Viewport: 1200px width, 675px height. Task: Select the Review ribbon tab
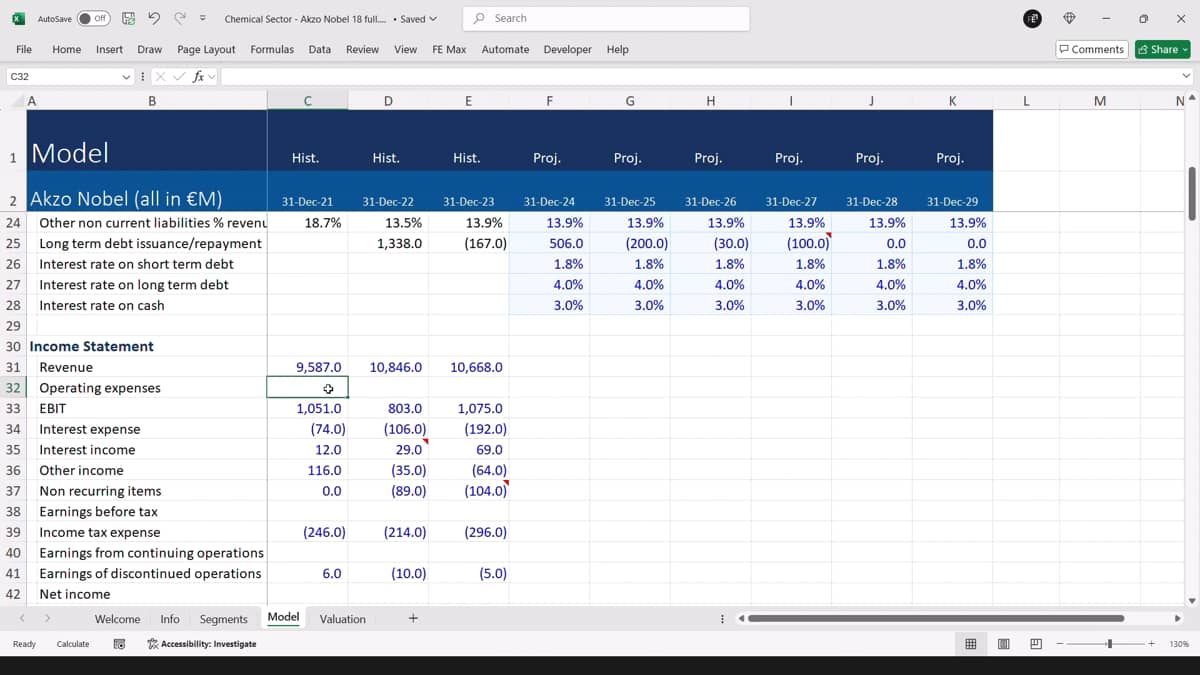(x=363, y=49)
